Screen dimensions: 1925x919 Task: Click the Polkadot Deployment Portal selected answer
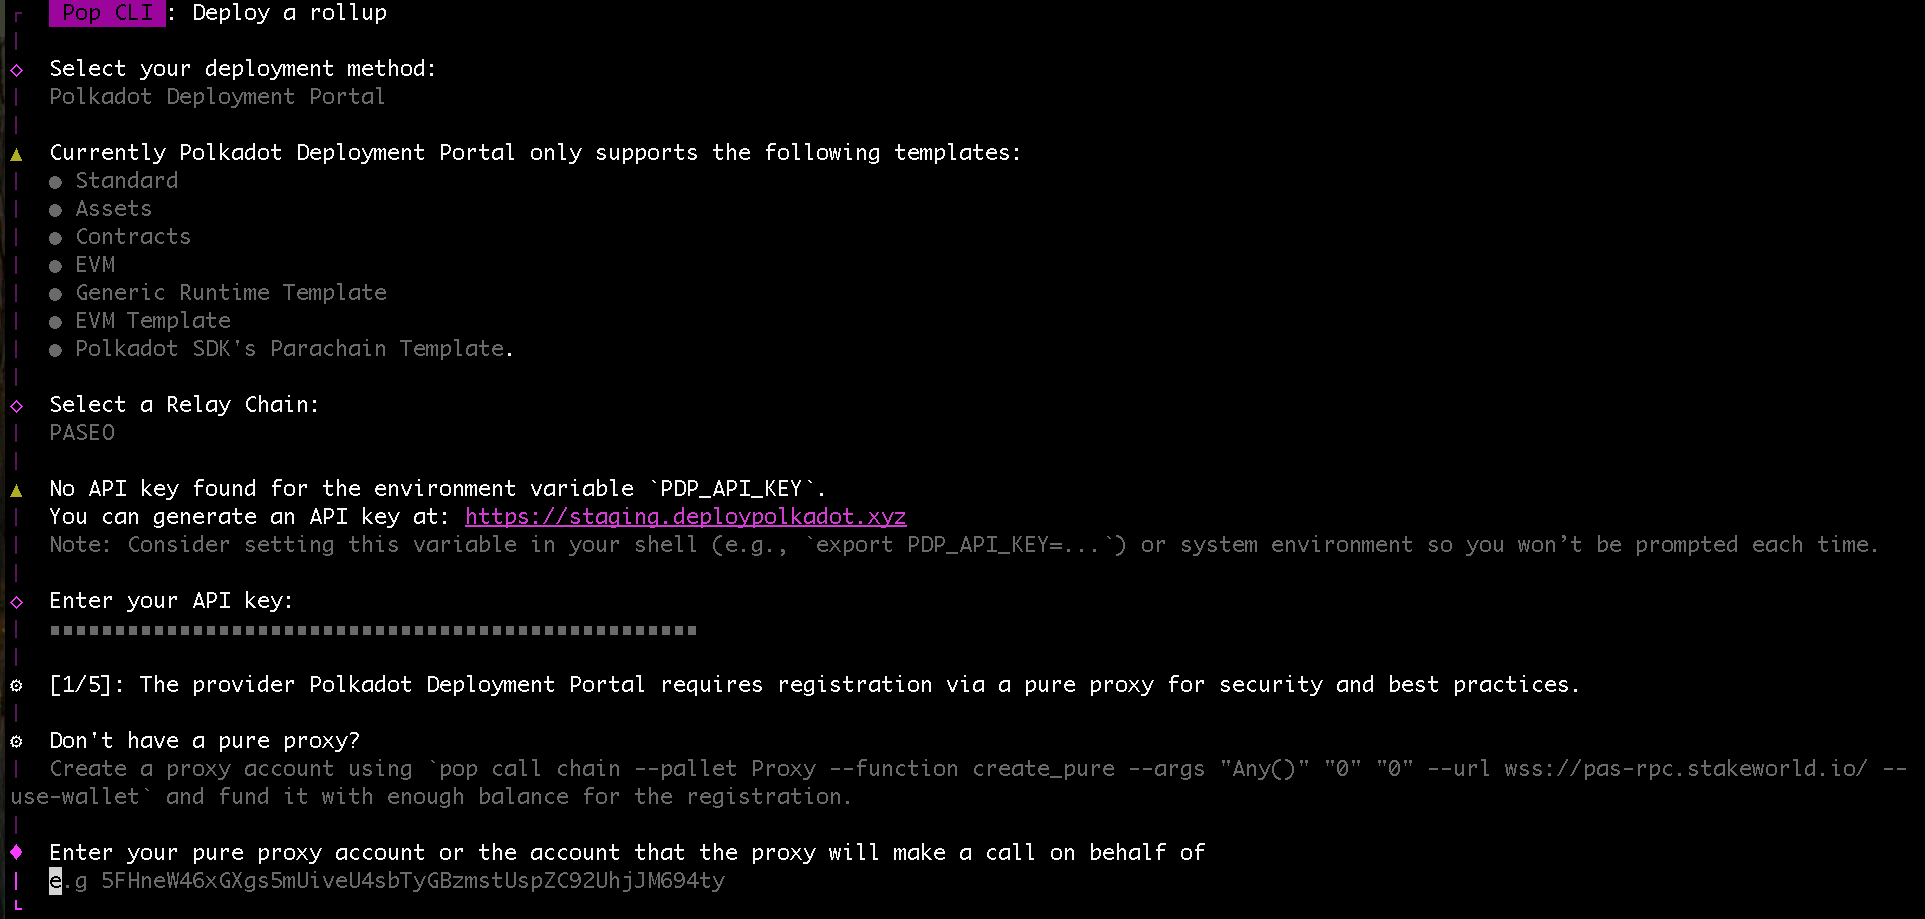[217, 97]
